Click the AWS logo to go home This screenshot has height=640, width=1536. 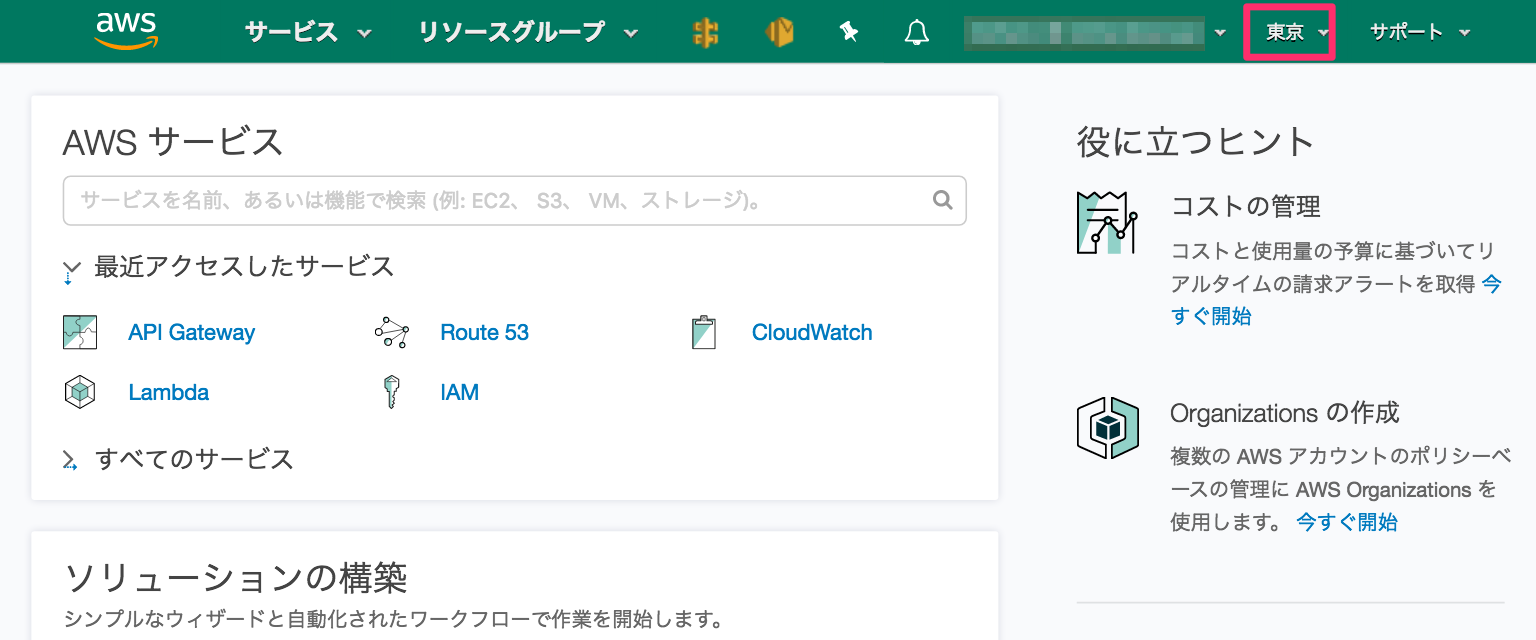[x=125, y=29]
